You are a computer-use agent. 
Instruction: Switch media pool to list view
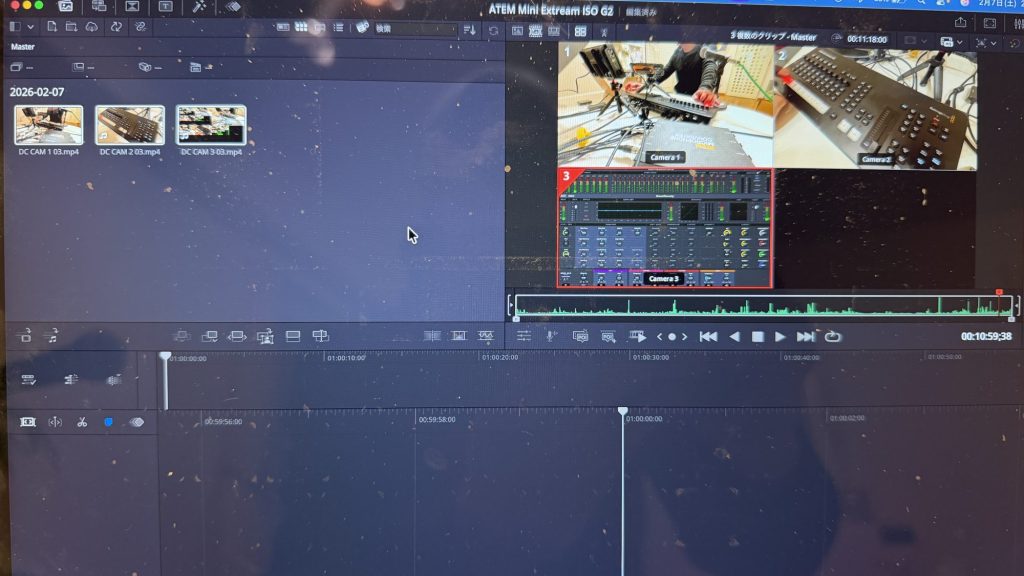340,28
